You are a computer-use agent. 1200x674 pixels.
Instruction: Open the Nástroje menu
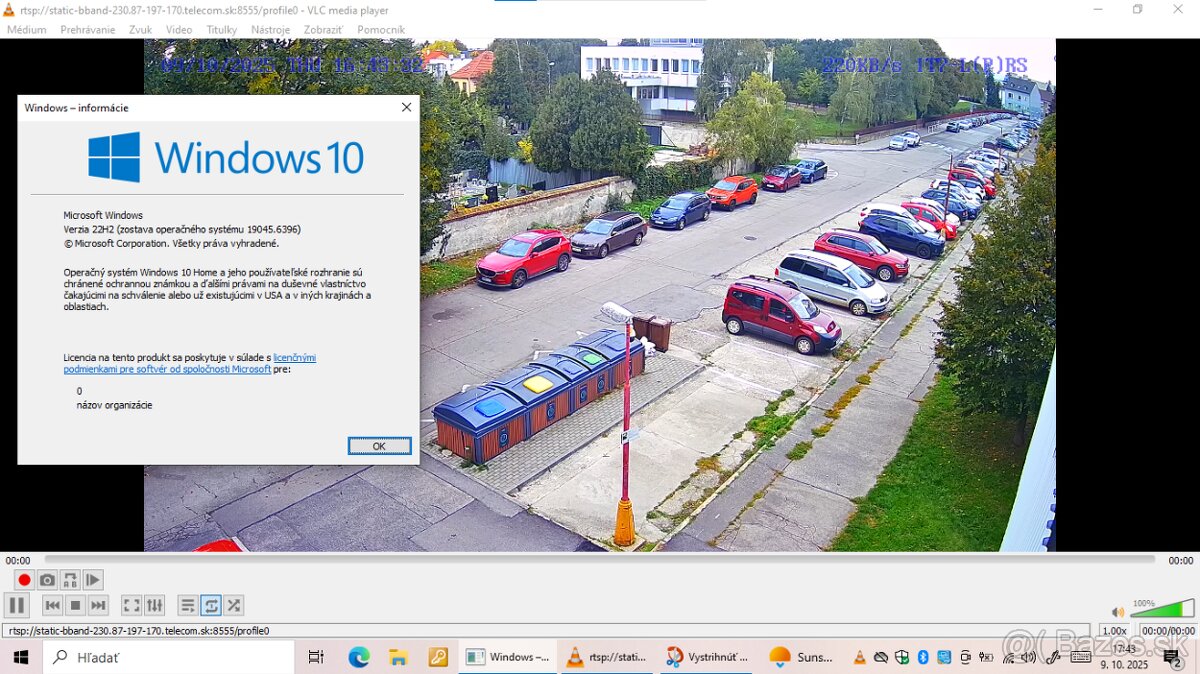(272, 29)
